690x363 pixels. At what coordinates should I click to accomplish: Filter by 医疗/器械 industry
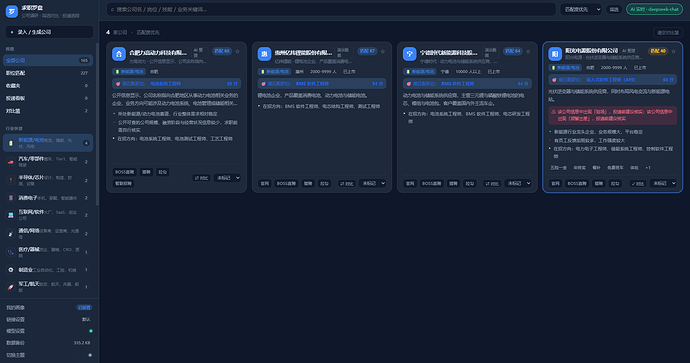[x=48, y=252]
